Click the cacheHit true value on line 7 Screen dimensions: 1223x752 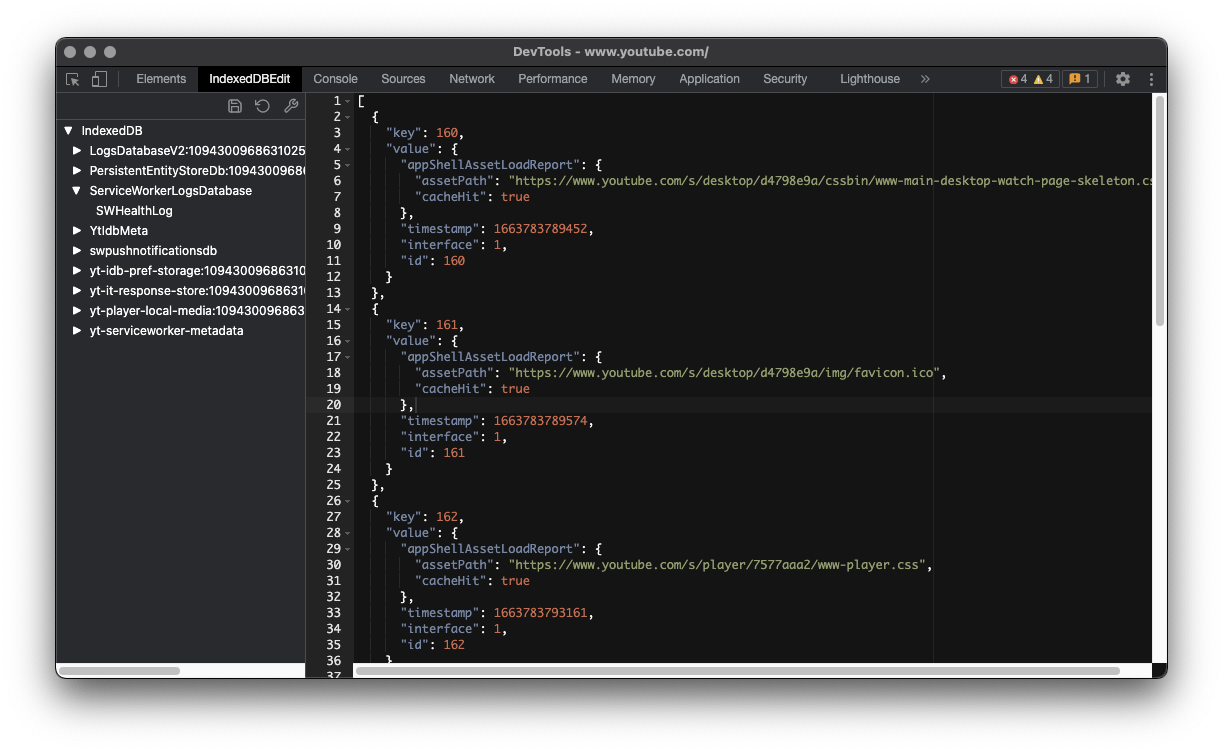click(x=515, y=197)
